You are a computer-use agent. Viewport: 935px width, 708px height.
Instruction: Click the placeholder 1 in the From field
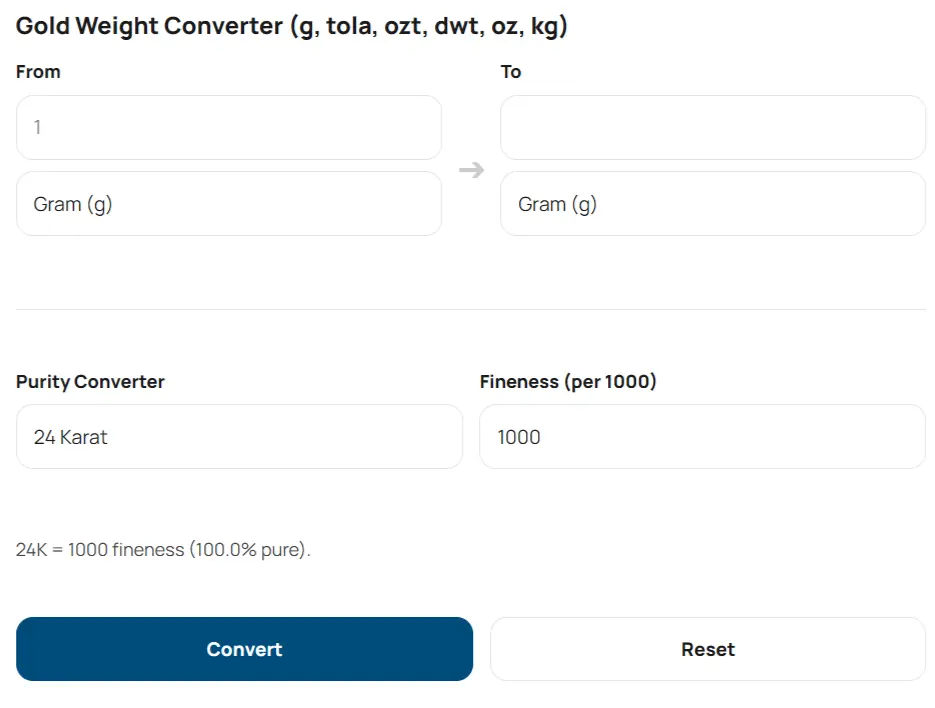tap(38, 127)
